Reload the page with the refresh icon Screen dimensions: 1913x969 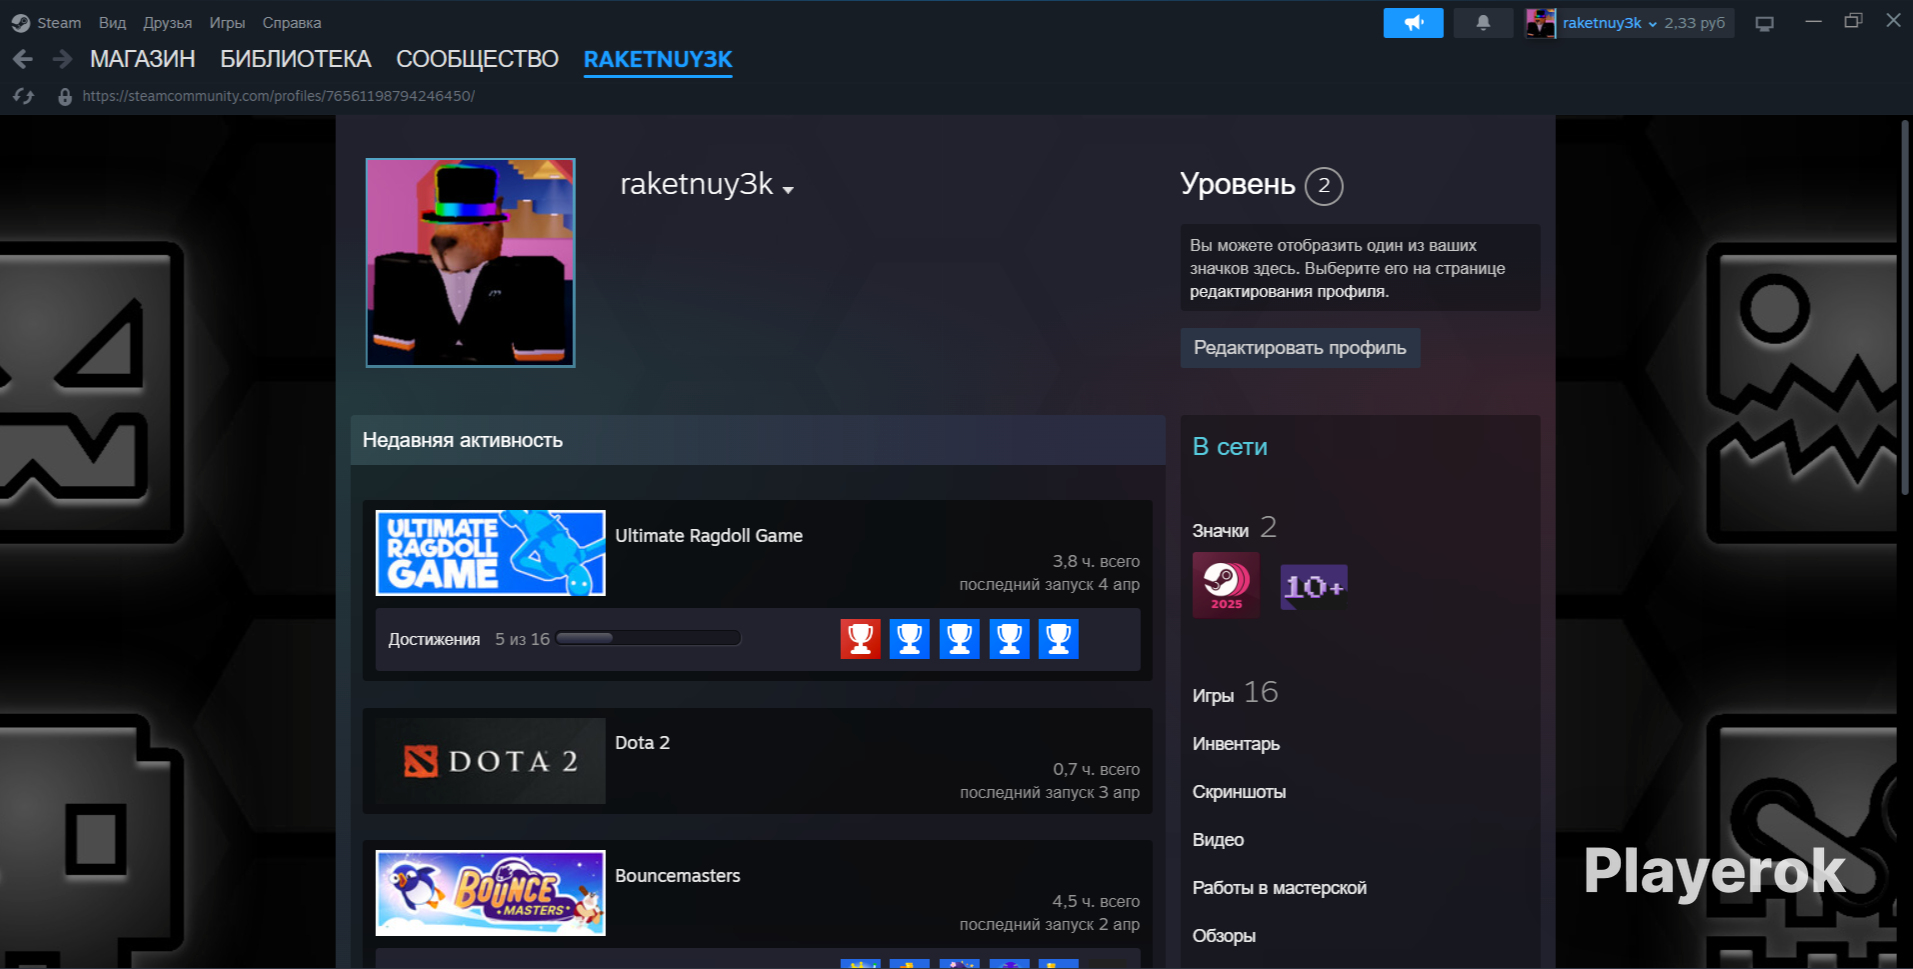[23, 96]
